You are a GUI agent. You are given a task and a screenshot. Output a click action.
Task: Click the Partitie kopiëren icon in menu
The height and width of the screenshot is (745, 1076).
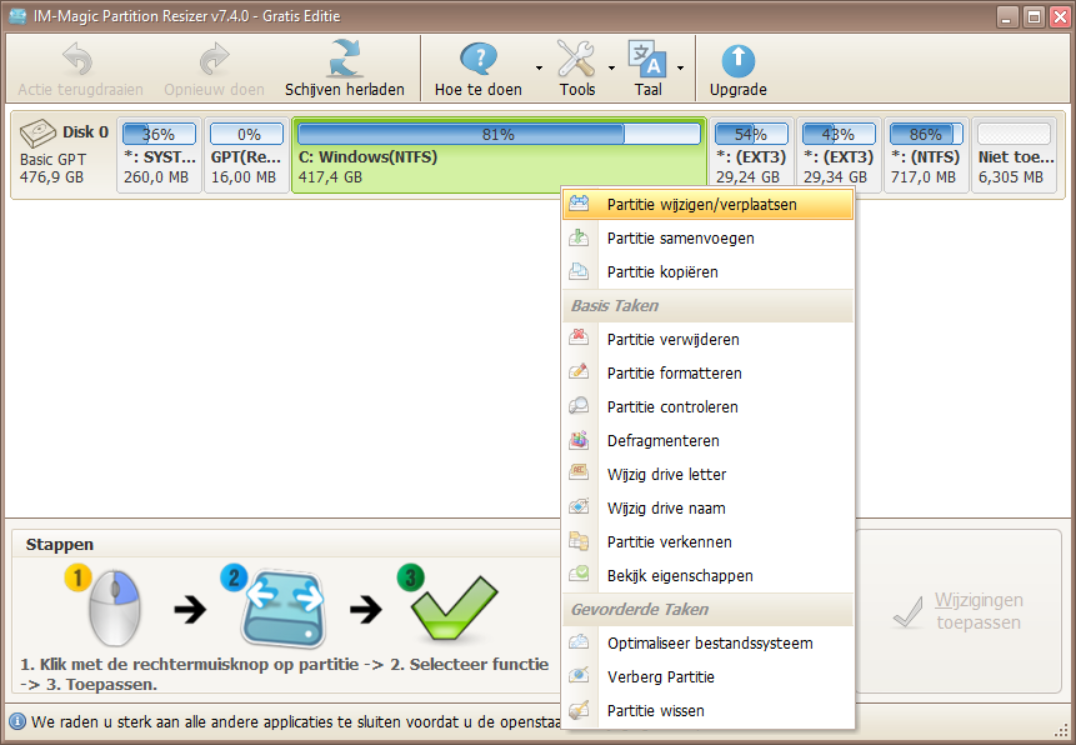(579, 272)
